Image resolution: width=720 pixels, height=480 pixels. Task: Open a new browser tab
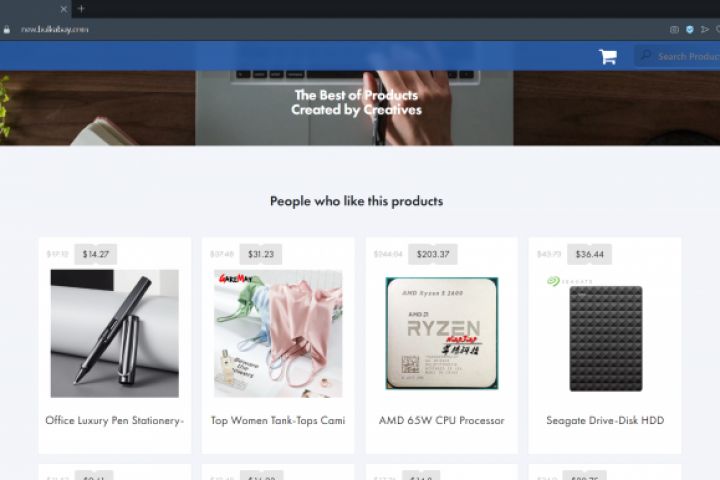point(81,8)
